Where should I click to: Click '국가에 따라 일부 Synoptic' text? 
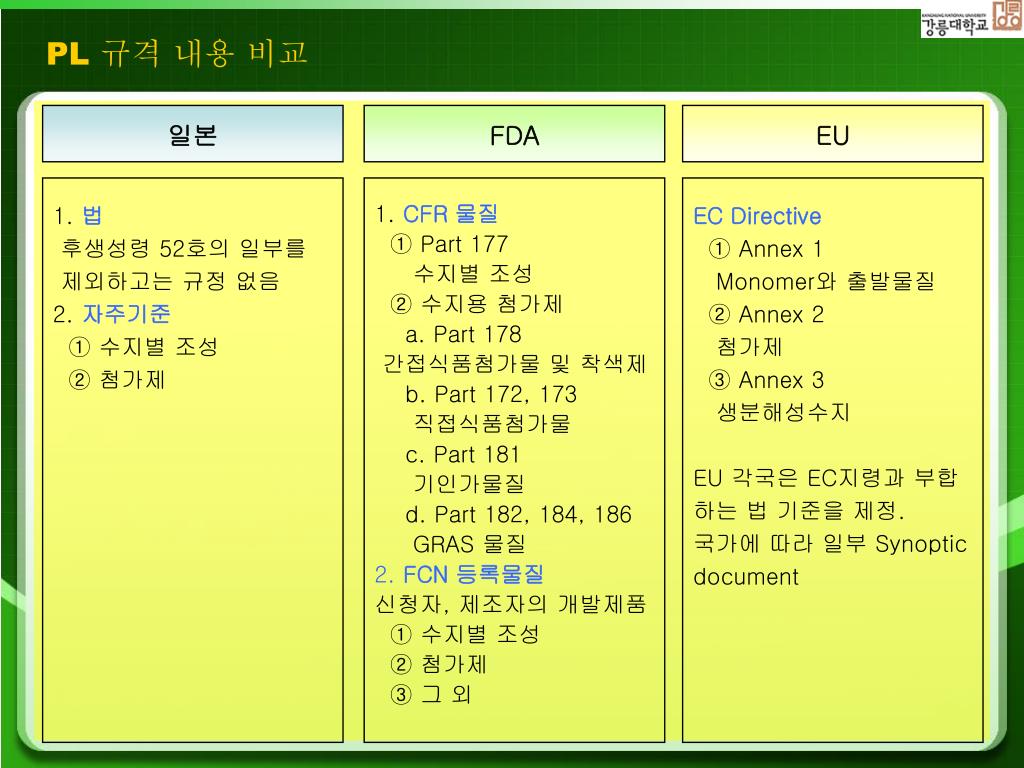[830, 543]
